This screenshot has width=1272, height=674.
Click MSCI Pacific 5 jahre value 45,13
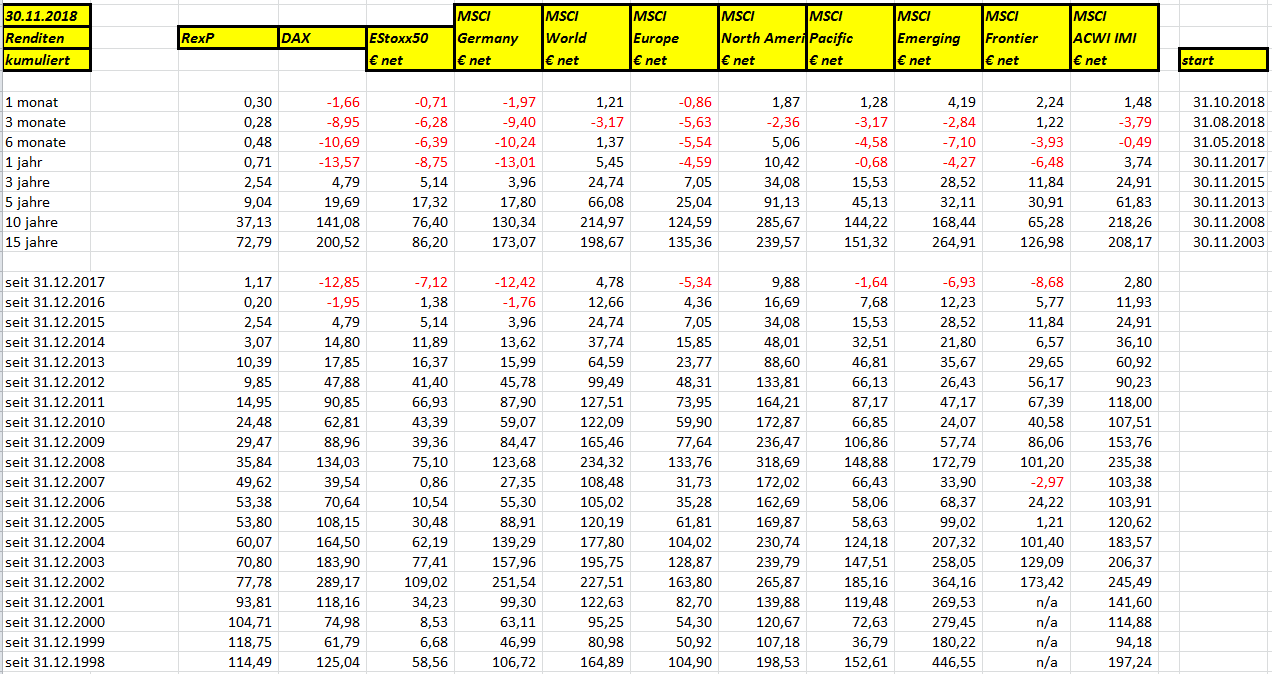coord(870,202)
